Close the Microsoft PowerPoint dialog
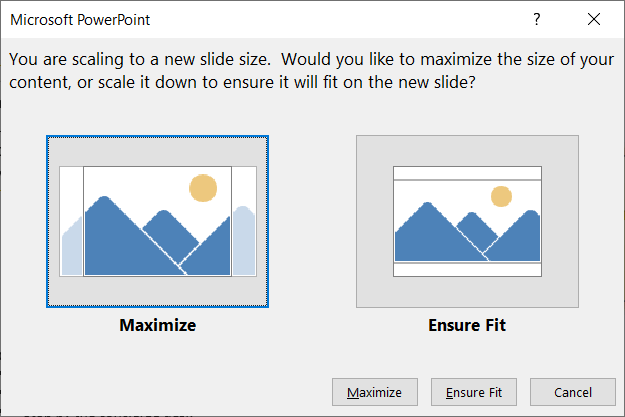 point(594,19)
